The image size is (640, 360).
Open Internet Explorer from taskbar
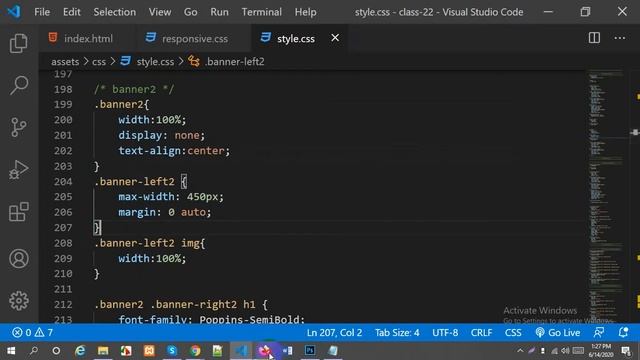point(80,351)
